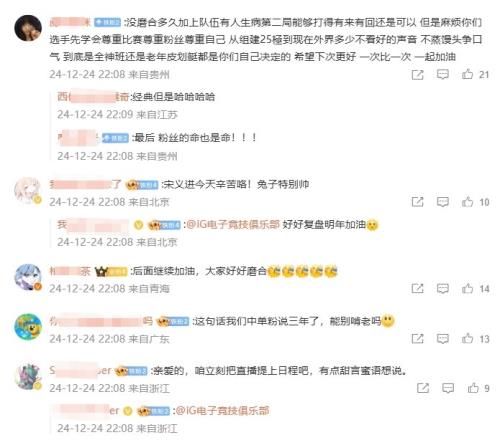Reply to the 亲爱的 comment from 浙江
The image size is (500, 440).
click(x=448, y=388)
